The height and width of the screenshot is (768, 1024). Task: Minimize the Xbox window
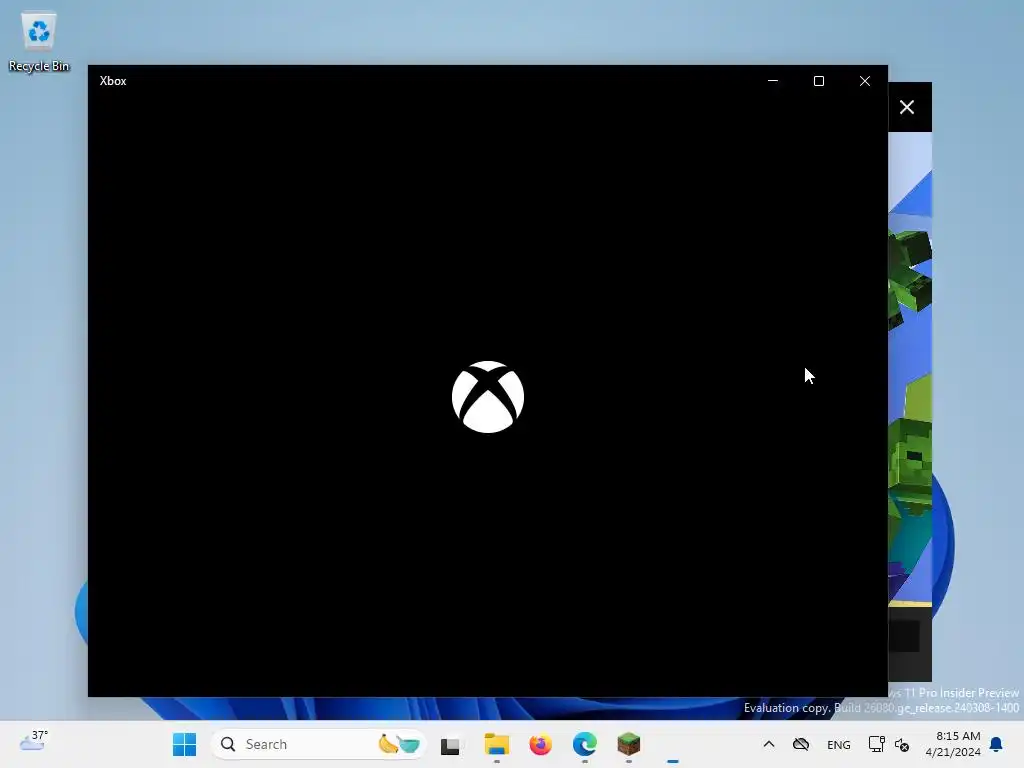773,81
